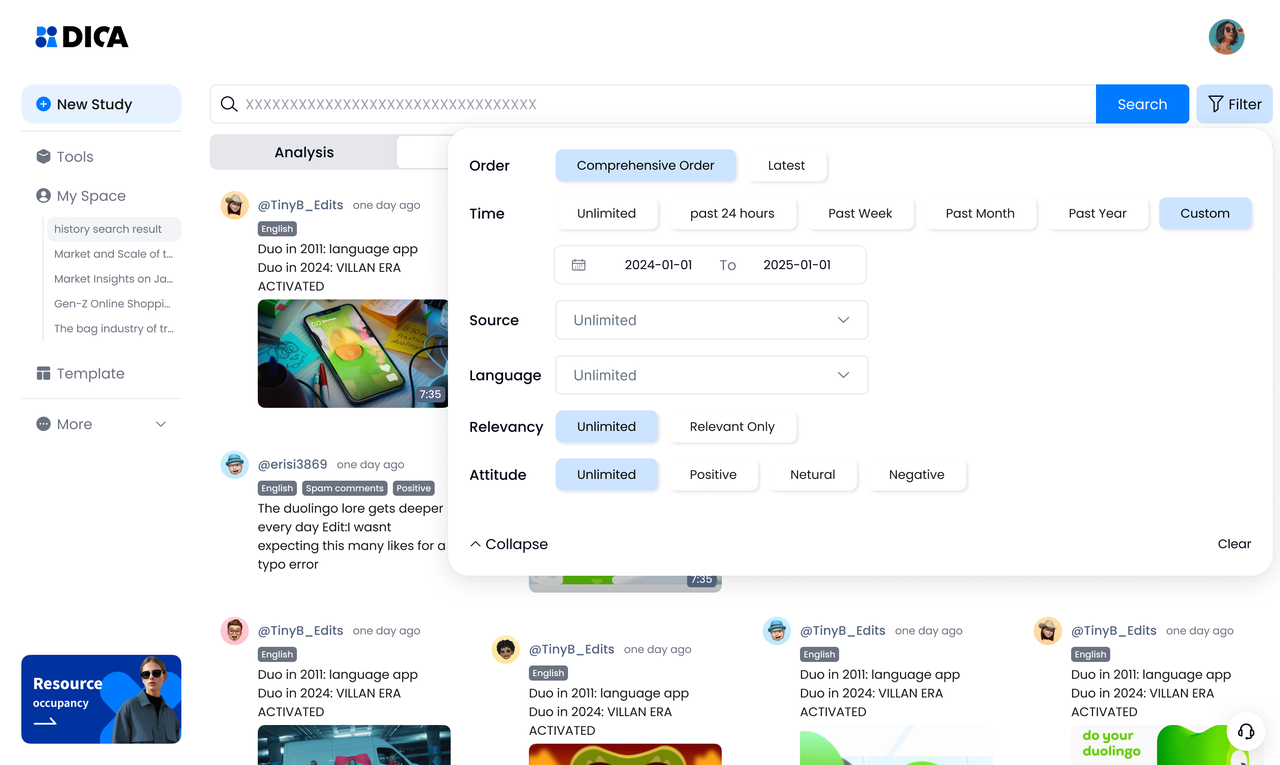Image resolution: width=1280 pixels, height=765 pixels.
Task: Open The bag industry of tr... item
Action: (x=113, y=328)
